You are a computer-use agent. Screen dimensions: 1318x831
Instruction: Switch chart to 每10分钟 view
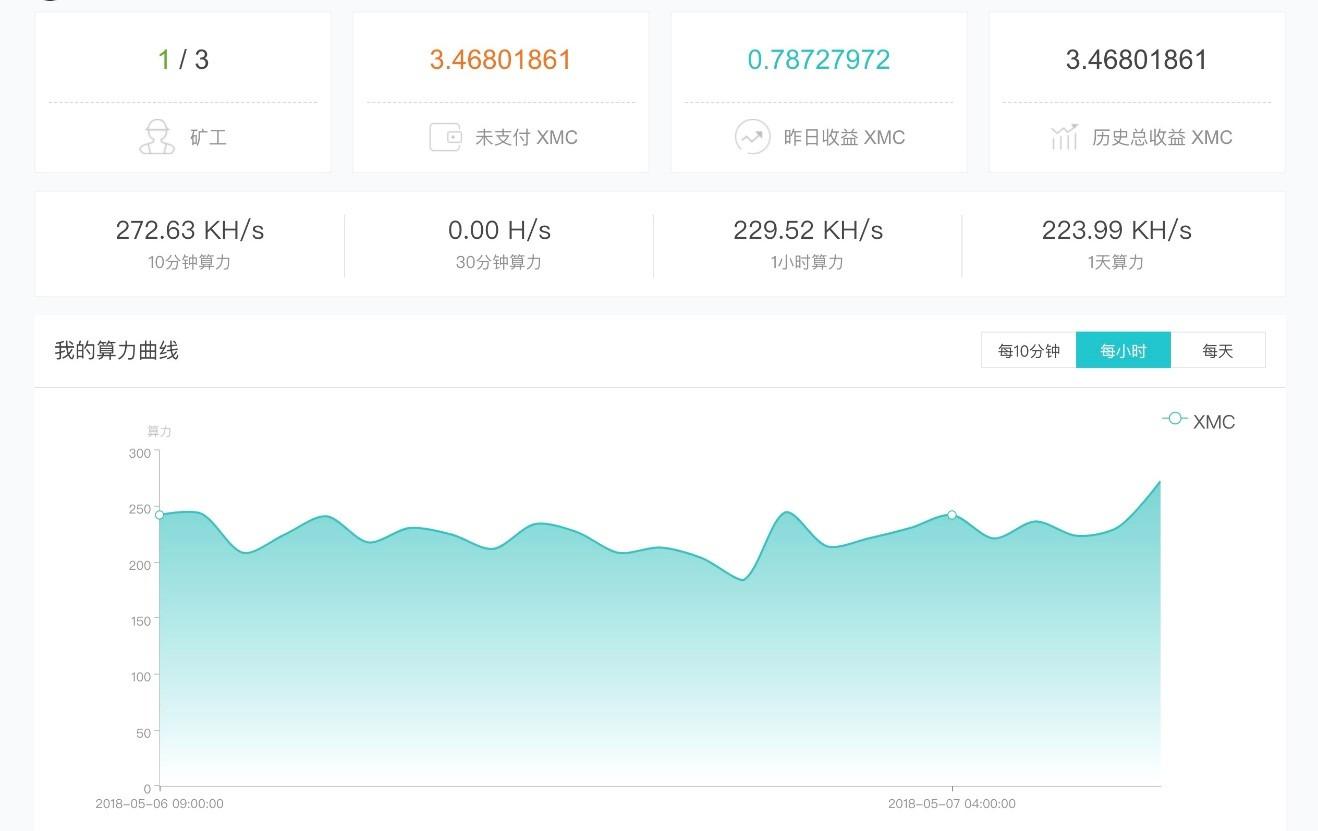(x=1029, y=351)
